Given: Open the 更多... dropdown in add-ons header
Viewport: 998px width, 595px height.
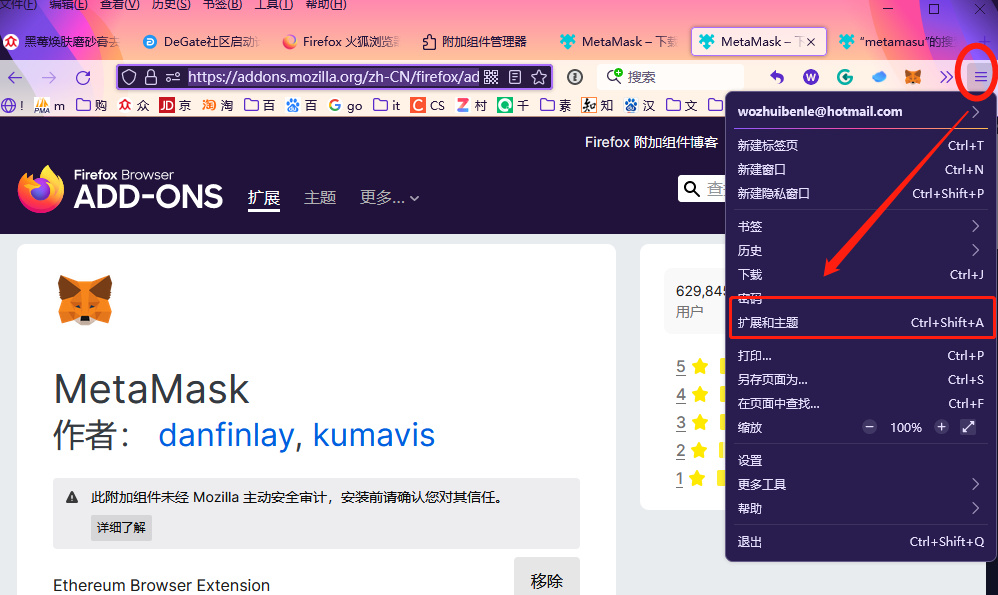Looking at the screenshot, I should click(389, 198).
